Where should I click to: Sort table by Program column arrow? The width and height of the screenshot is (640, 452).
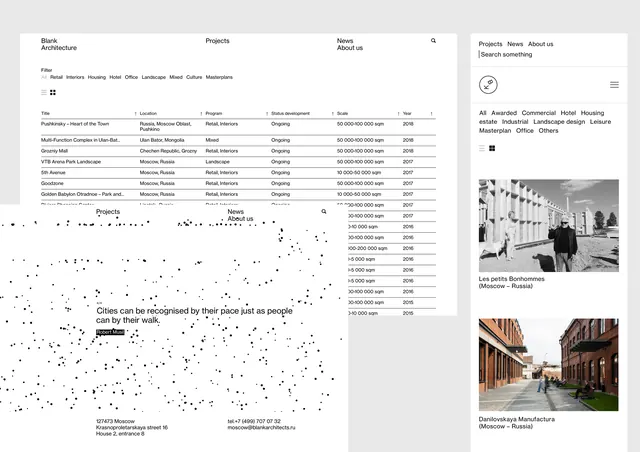[267, 114]
